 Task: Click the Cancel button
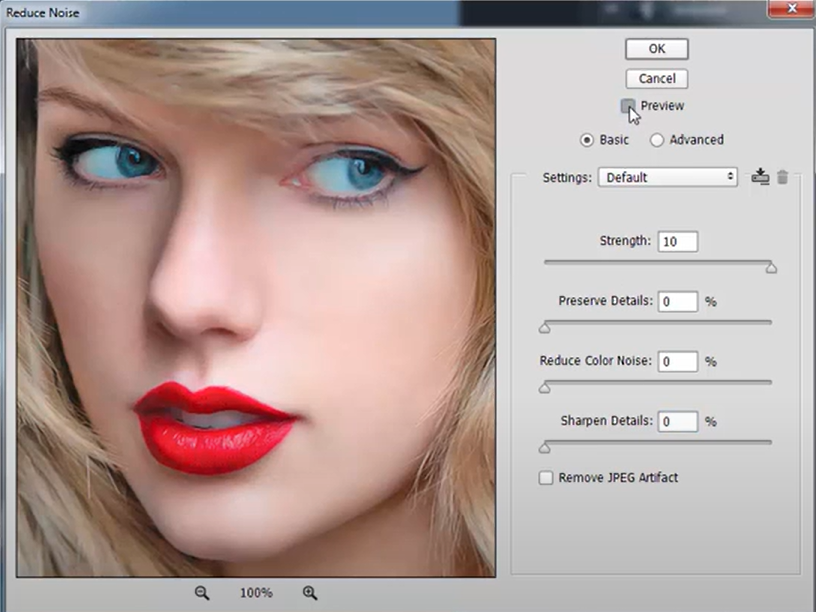(657, 79)
